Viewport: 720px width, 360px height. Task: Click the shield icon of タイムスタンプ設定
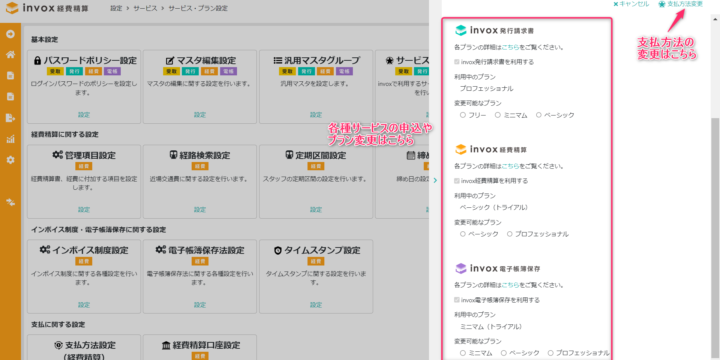click(x=277, y=250)
